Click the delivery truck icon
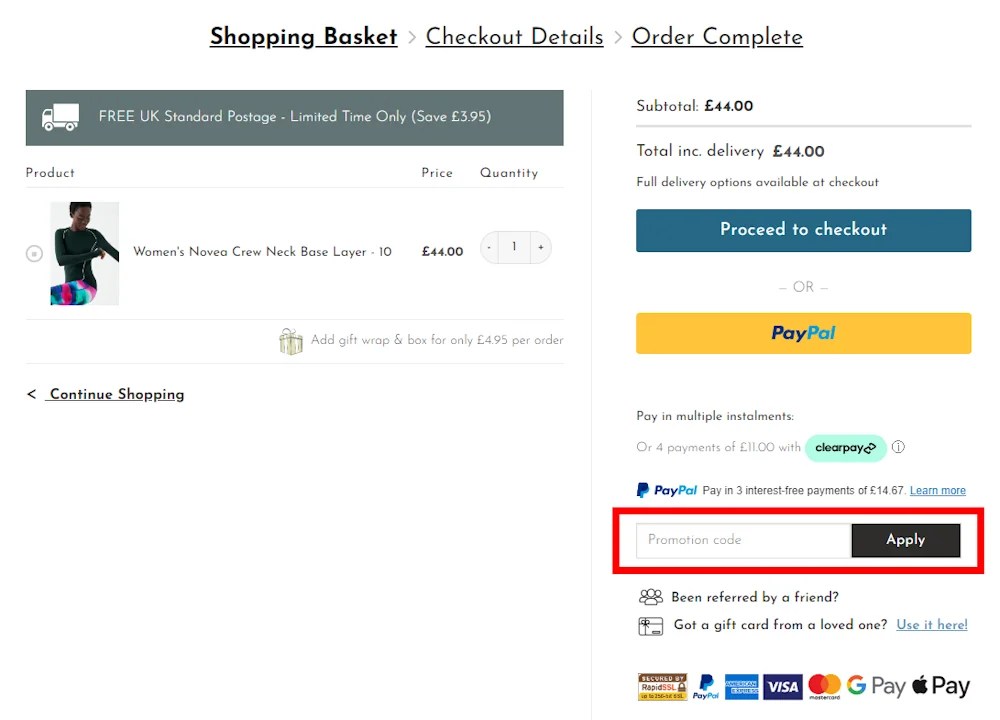The image size is (1000, 720). (60, 116)
